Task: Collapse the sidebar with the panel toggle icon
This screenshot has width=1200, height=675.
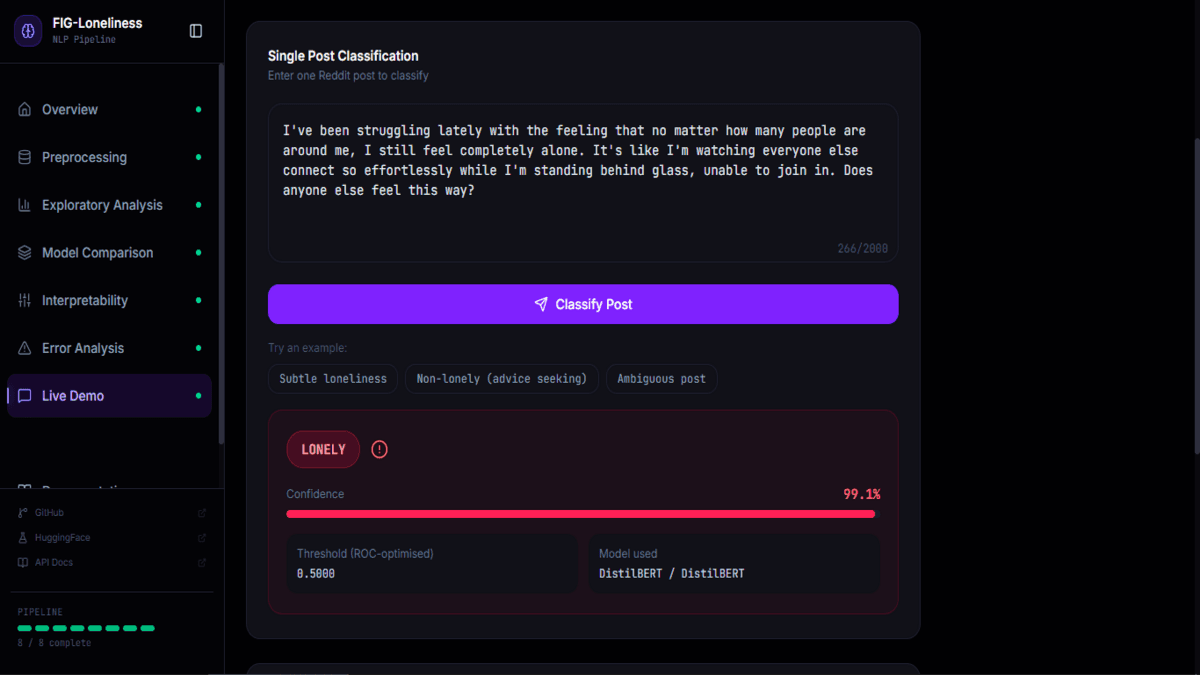Action: (196, 31)
